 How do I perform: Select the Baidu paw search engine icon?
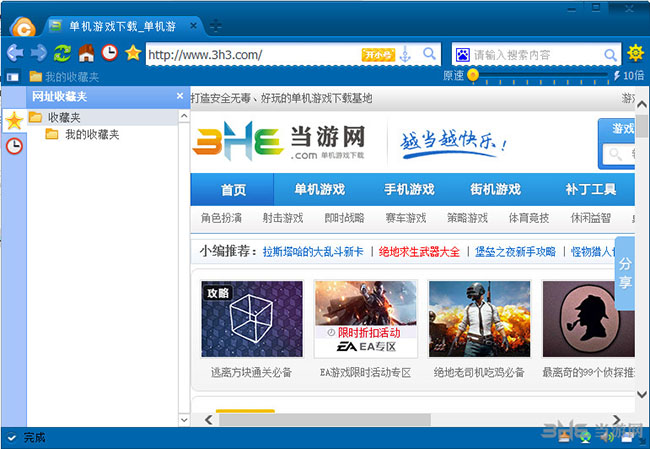pyautogui.click(x=462, y=55)
